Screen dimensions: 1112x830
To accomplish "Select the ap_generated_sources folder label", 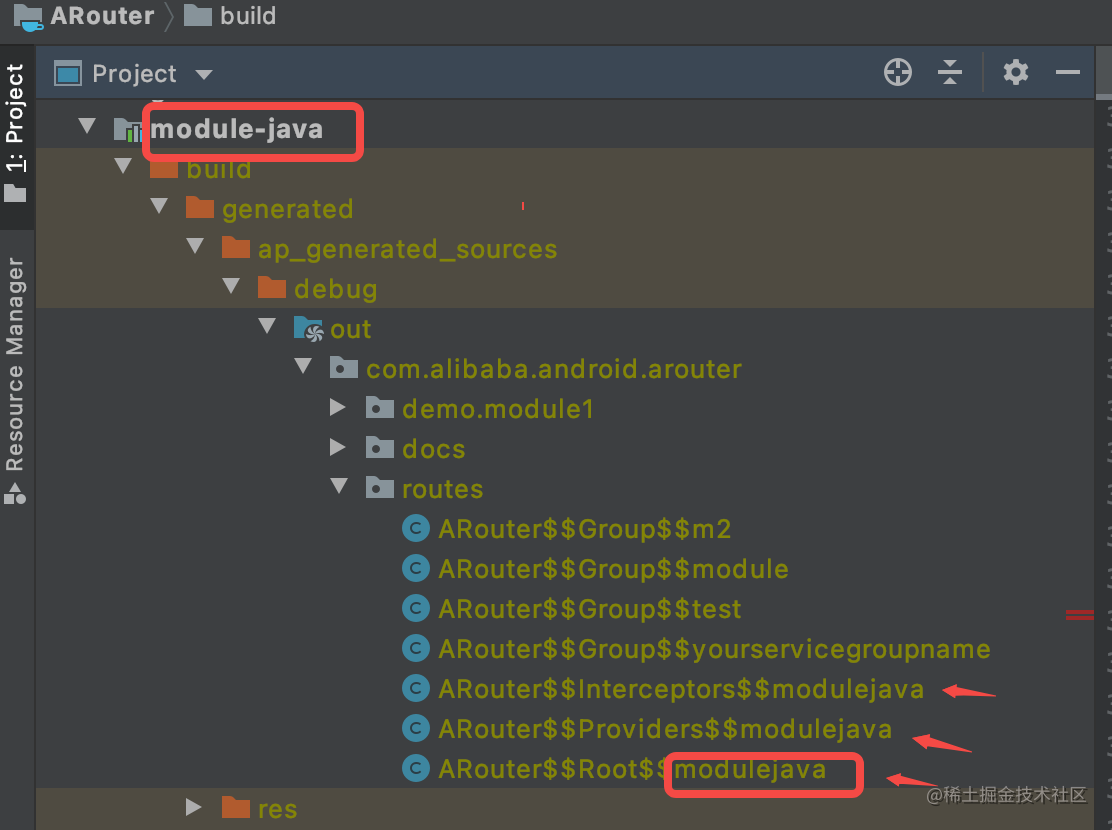I will pos(408,250).
